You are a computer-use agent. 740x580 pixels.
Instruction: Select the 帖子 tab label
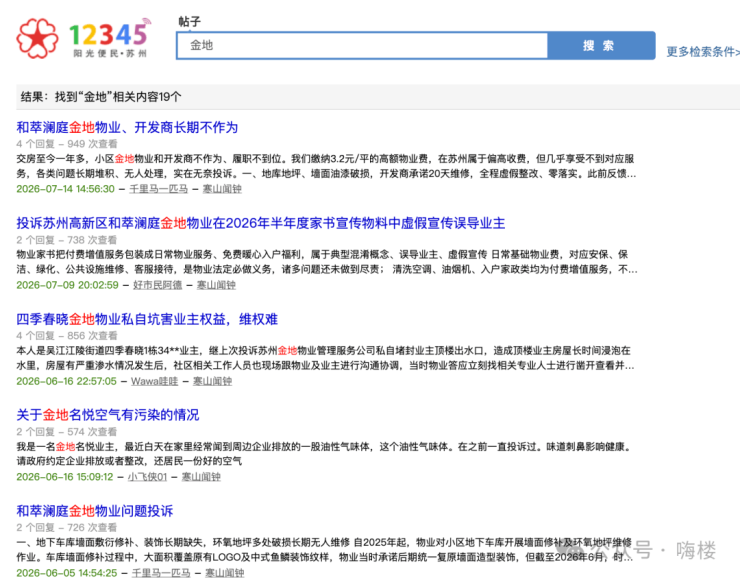[x=189, y=21]
